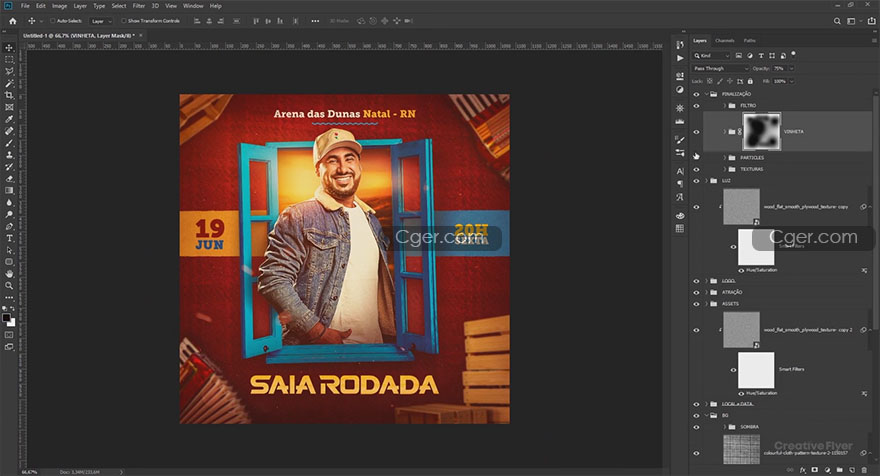The image size is (880, 476).
Task: Open the Auto-Select Layer dropdown
Action: [x=101, y=21]
